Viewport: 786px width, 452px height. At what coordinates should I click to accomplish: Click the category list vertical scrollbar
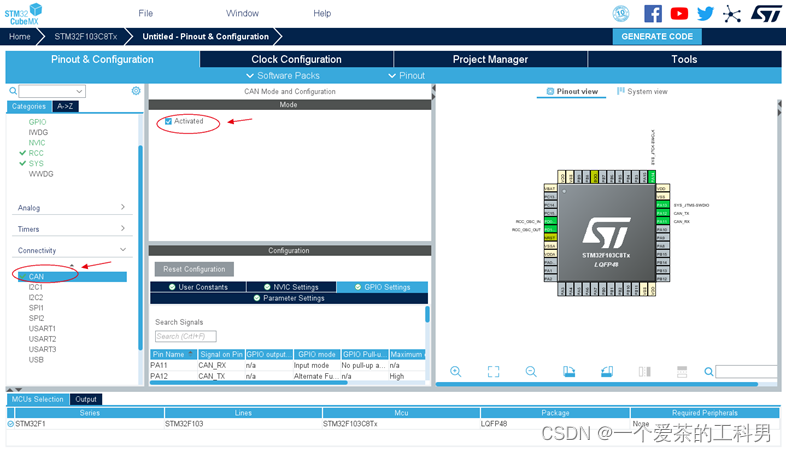click(140, 248)
